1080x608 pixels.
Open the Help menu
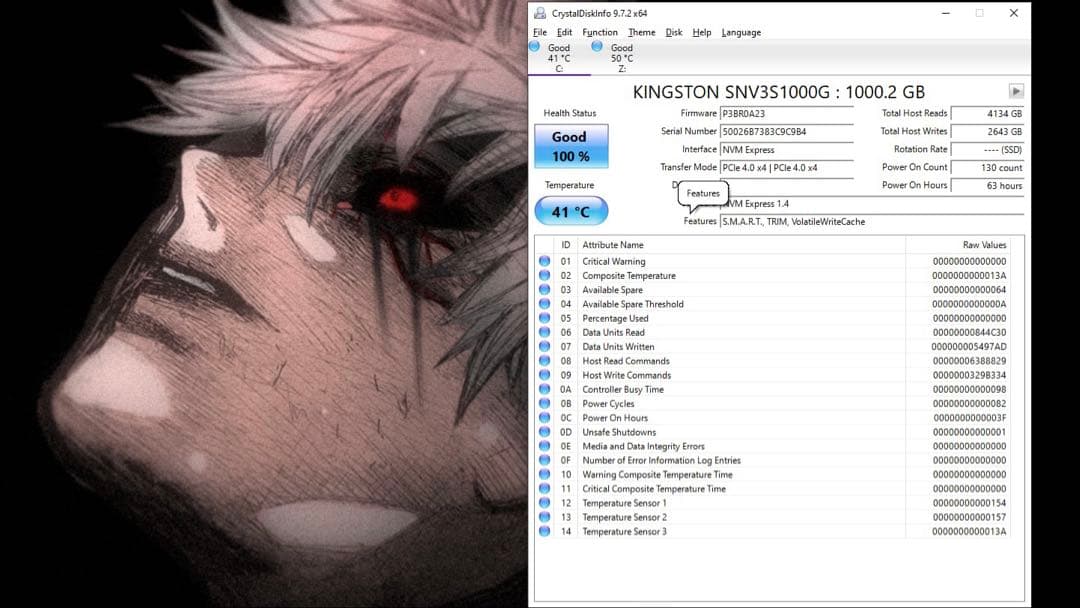coord(701,32)
